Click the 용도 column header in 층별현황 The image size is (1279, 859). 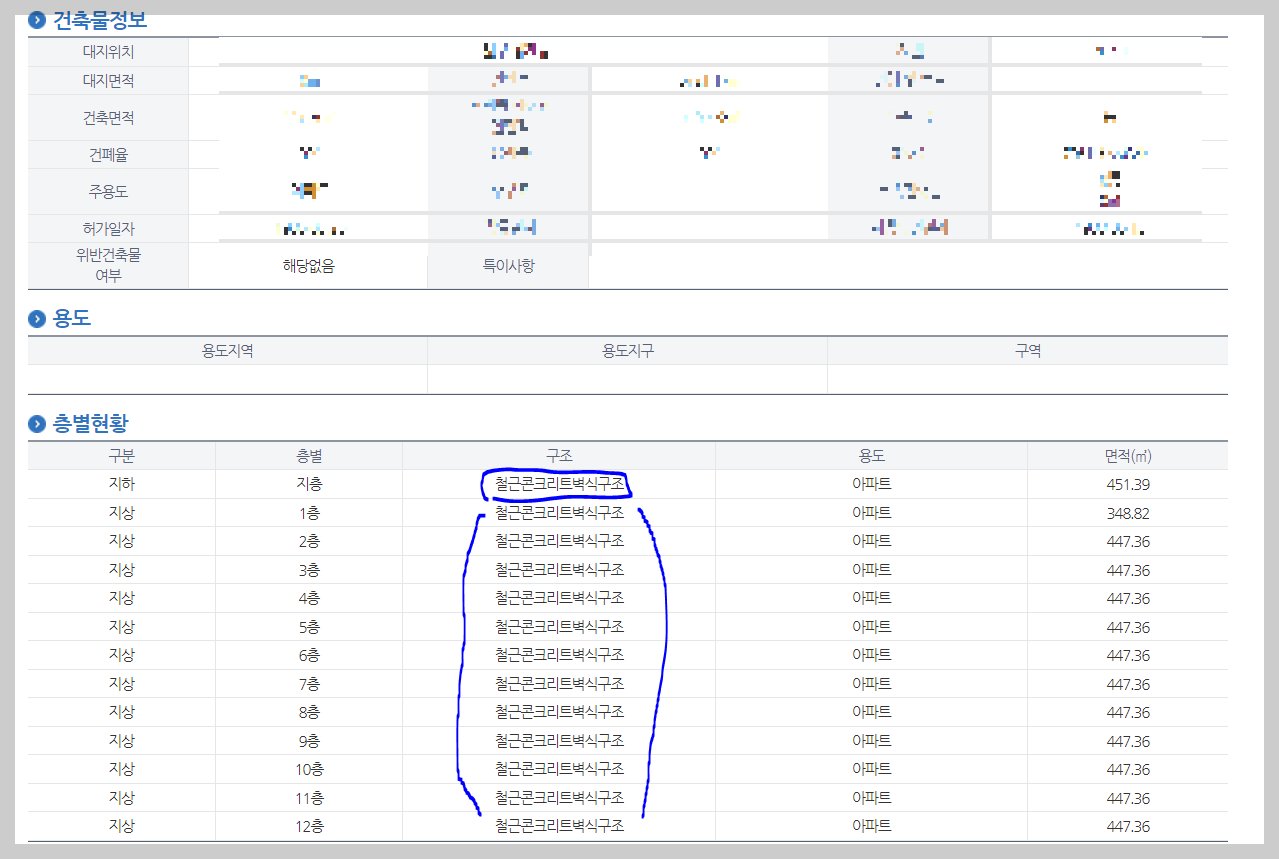[x=871, y=456]
